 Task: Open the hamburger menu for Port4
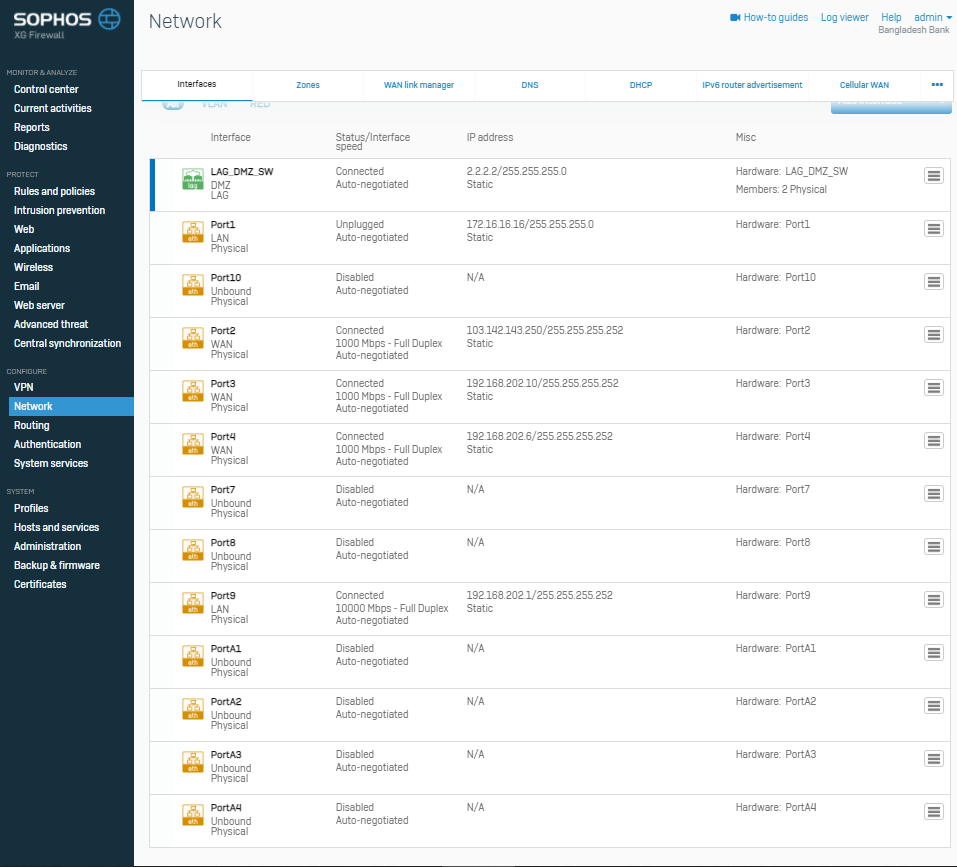pyautogui.click(x=934, y=441)
